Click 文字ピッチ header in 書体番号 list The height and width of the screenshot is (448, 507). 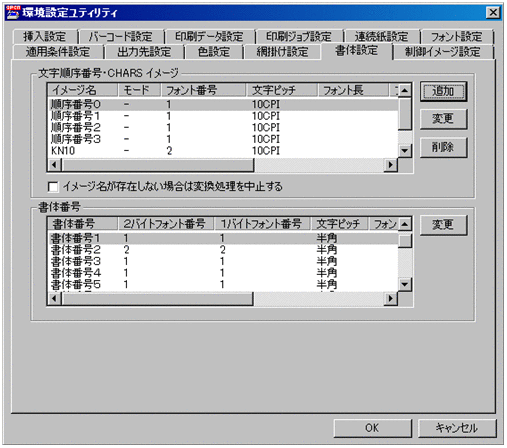[x=339, y=224]
